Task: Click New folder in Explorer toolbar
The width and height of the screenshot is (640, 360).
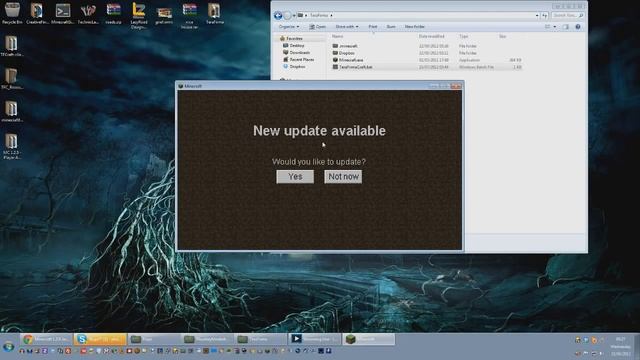Action: click(415, 27)
